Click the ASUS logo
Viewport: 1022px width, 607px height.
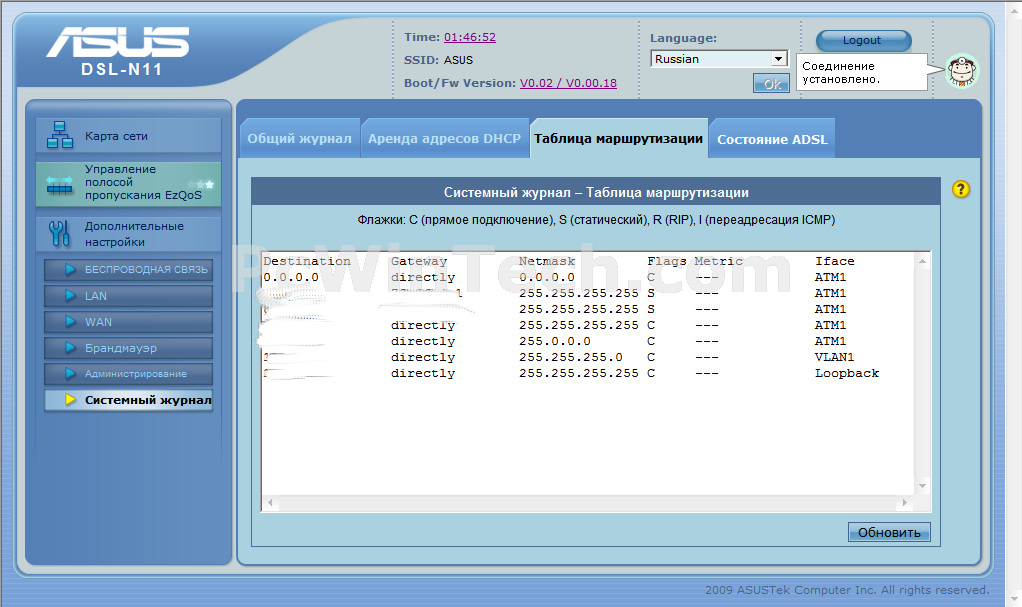pos(117,42)
